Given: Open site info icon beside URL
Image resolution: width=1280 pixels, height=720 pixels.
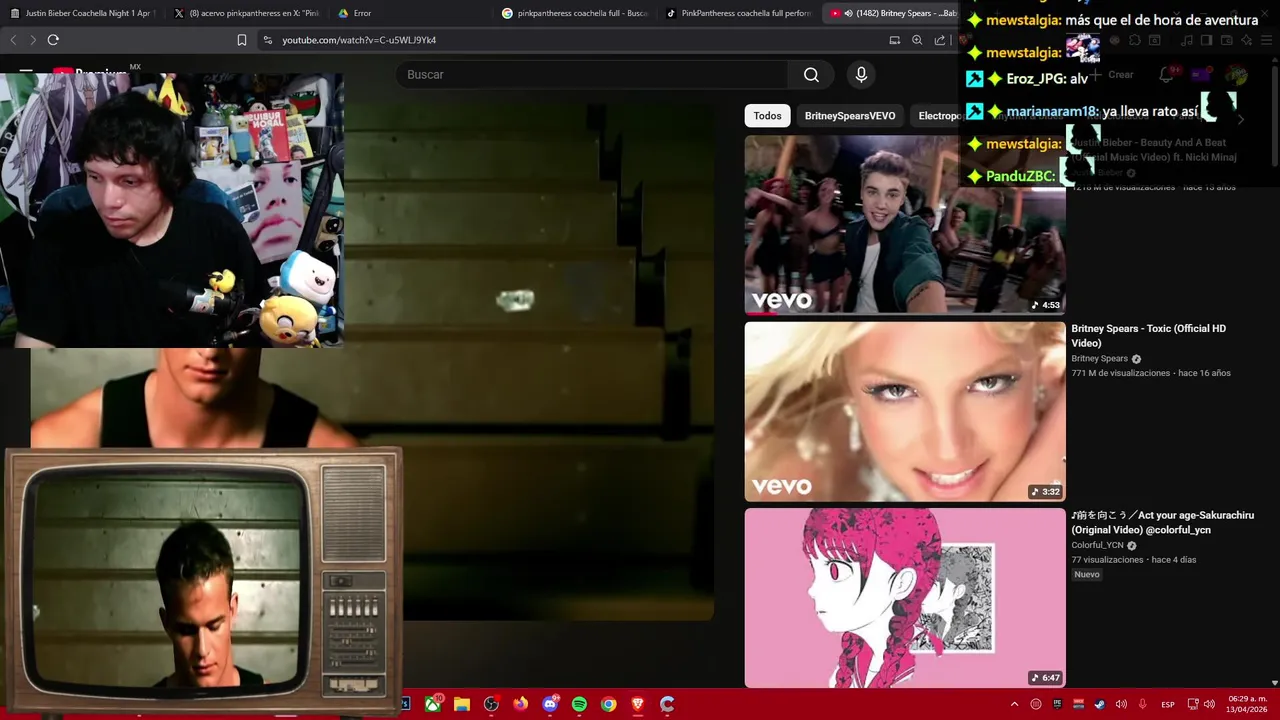Looking at the screenshot, I should click(x=267, y=40).
